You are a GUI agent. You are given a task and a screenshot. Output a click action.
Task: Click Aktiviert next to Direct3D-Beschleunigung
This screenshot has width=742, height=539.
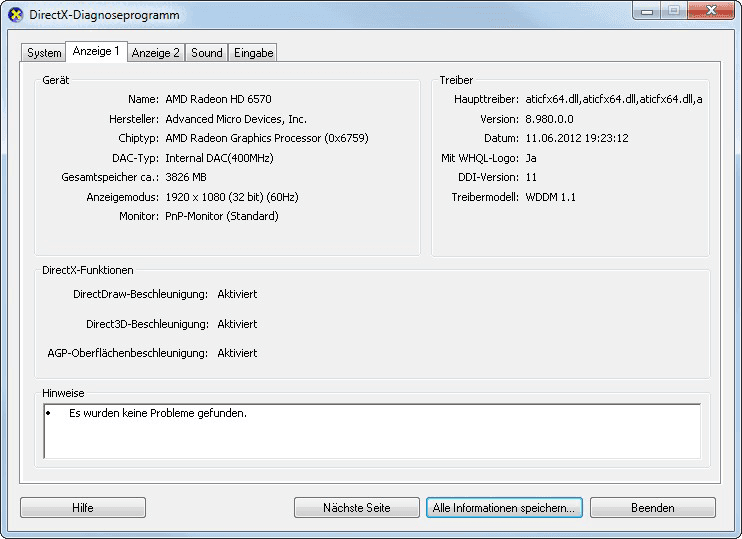coord(237,324)
